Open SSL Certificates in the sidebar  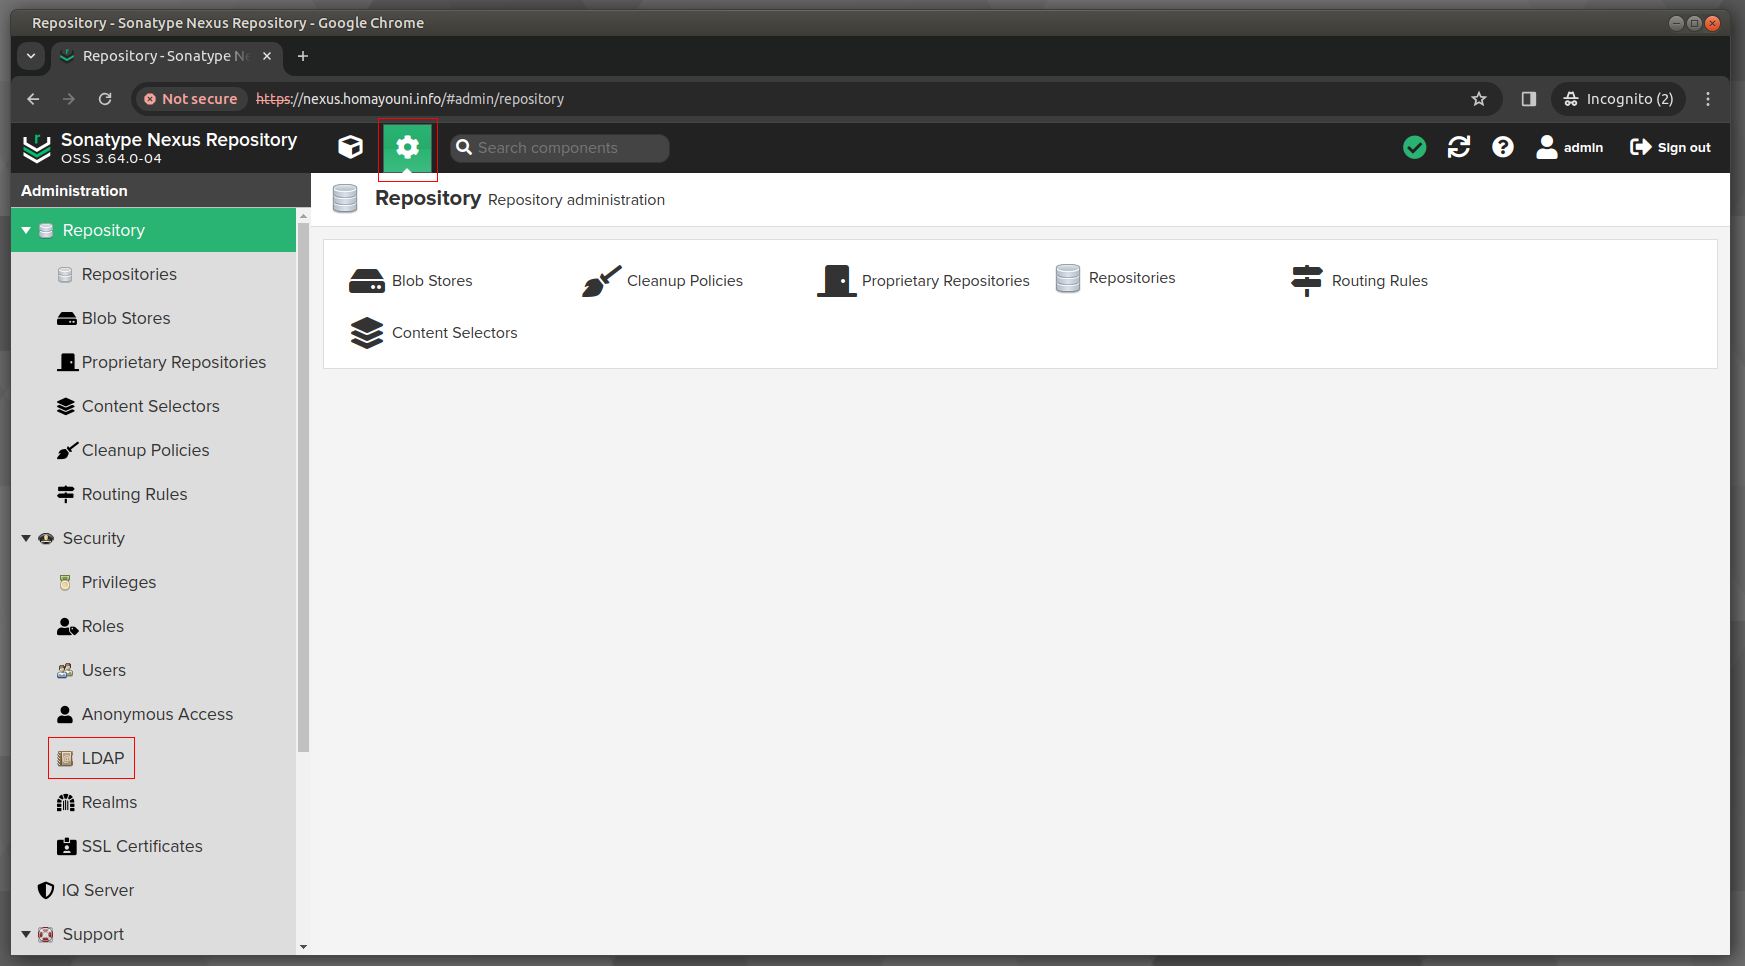[x=153, y=846]
